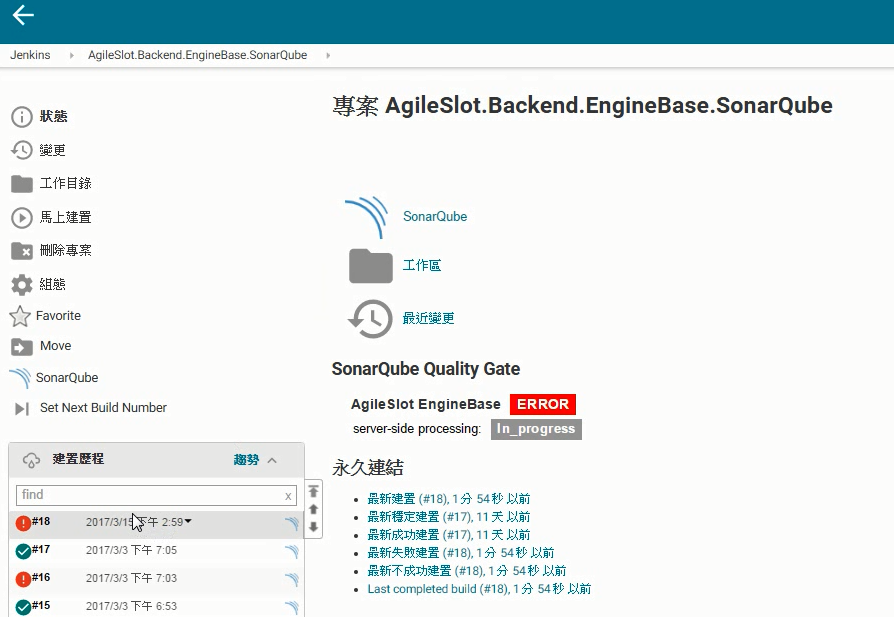This screenshot has width=894, height=617.
Task: Click the 最近變更 large history icon
Action: (x=370, y=319)
